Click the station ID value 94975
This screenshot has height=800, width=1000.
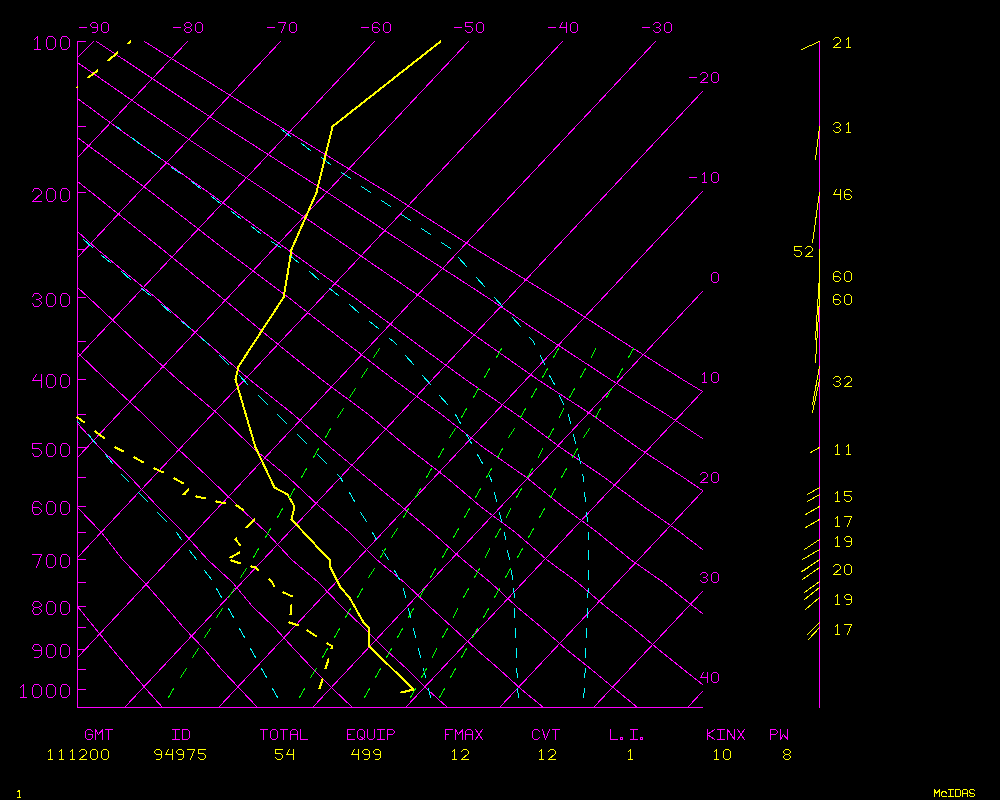180,755
